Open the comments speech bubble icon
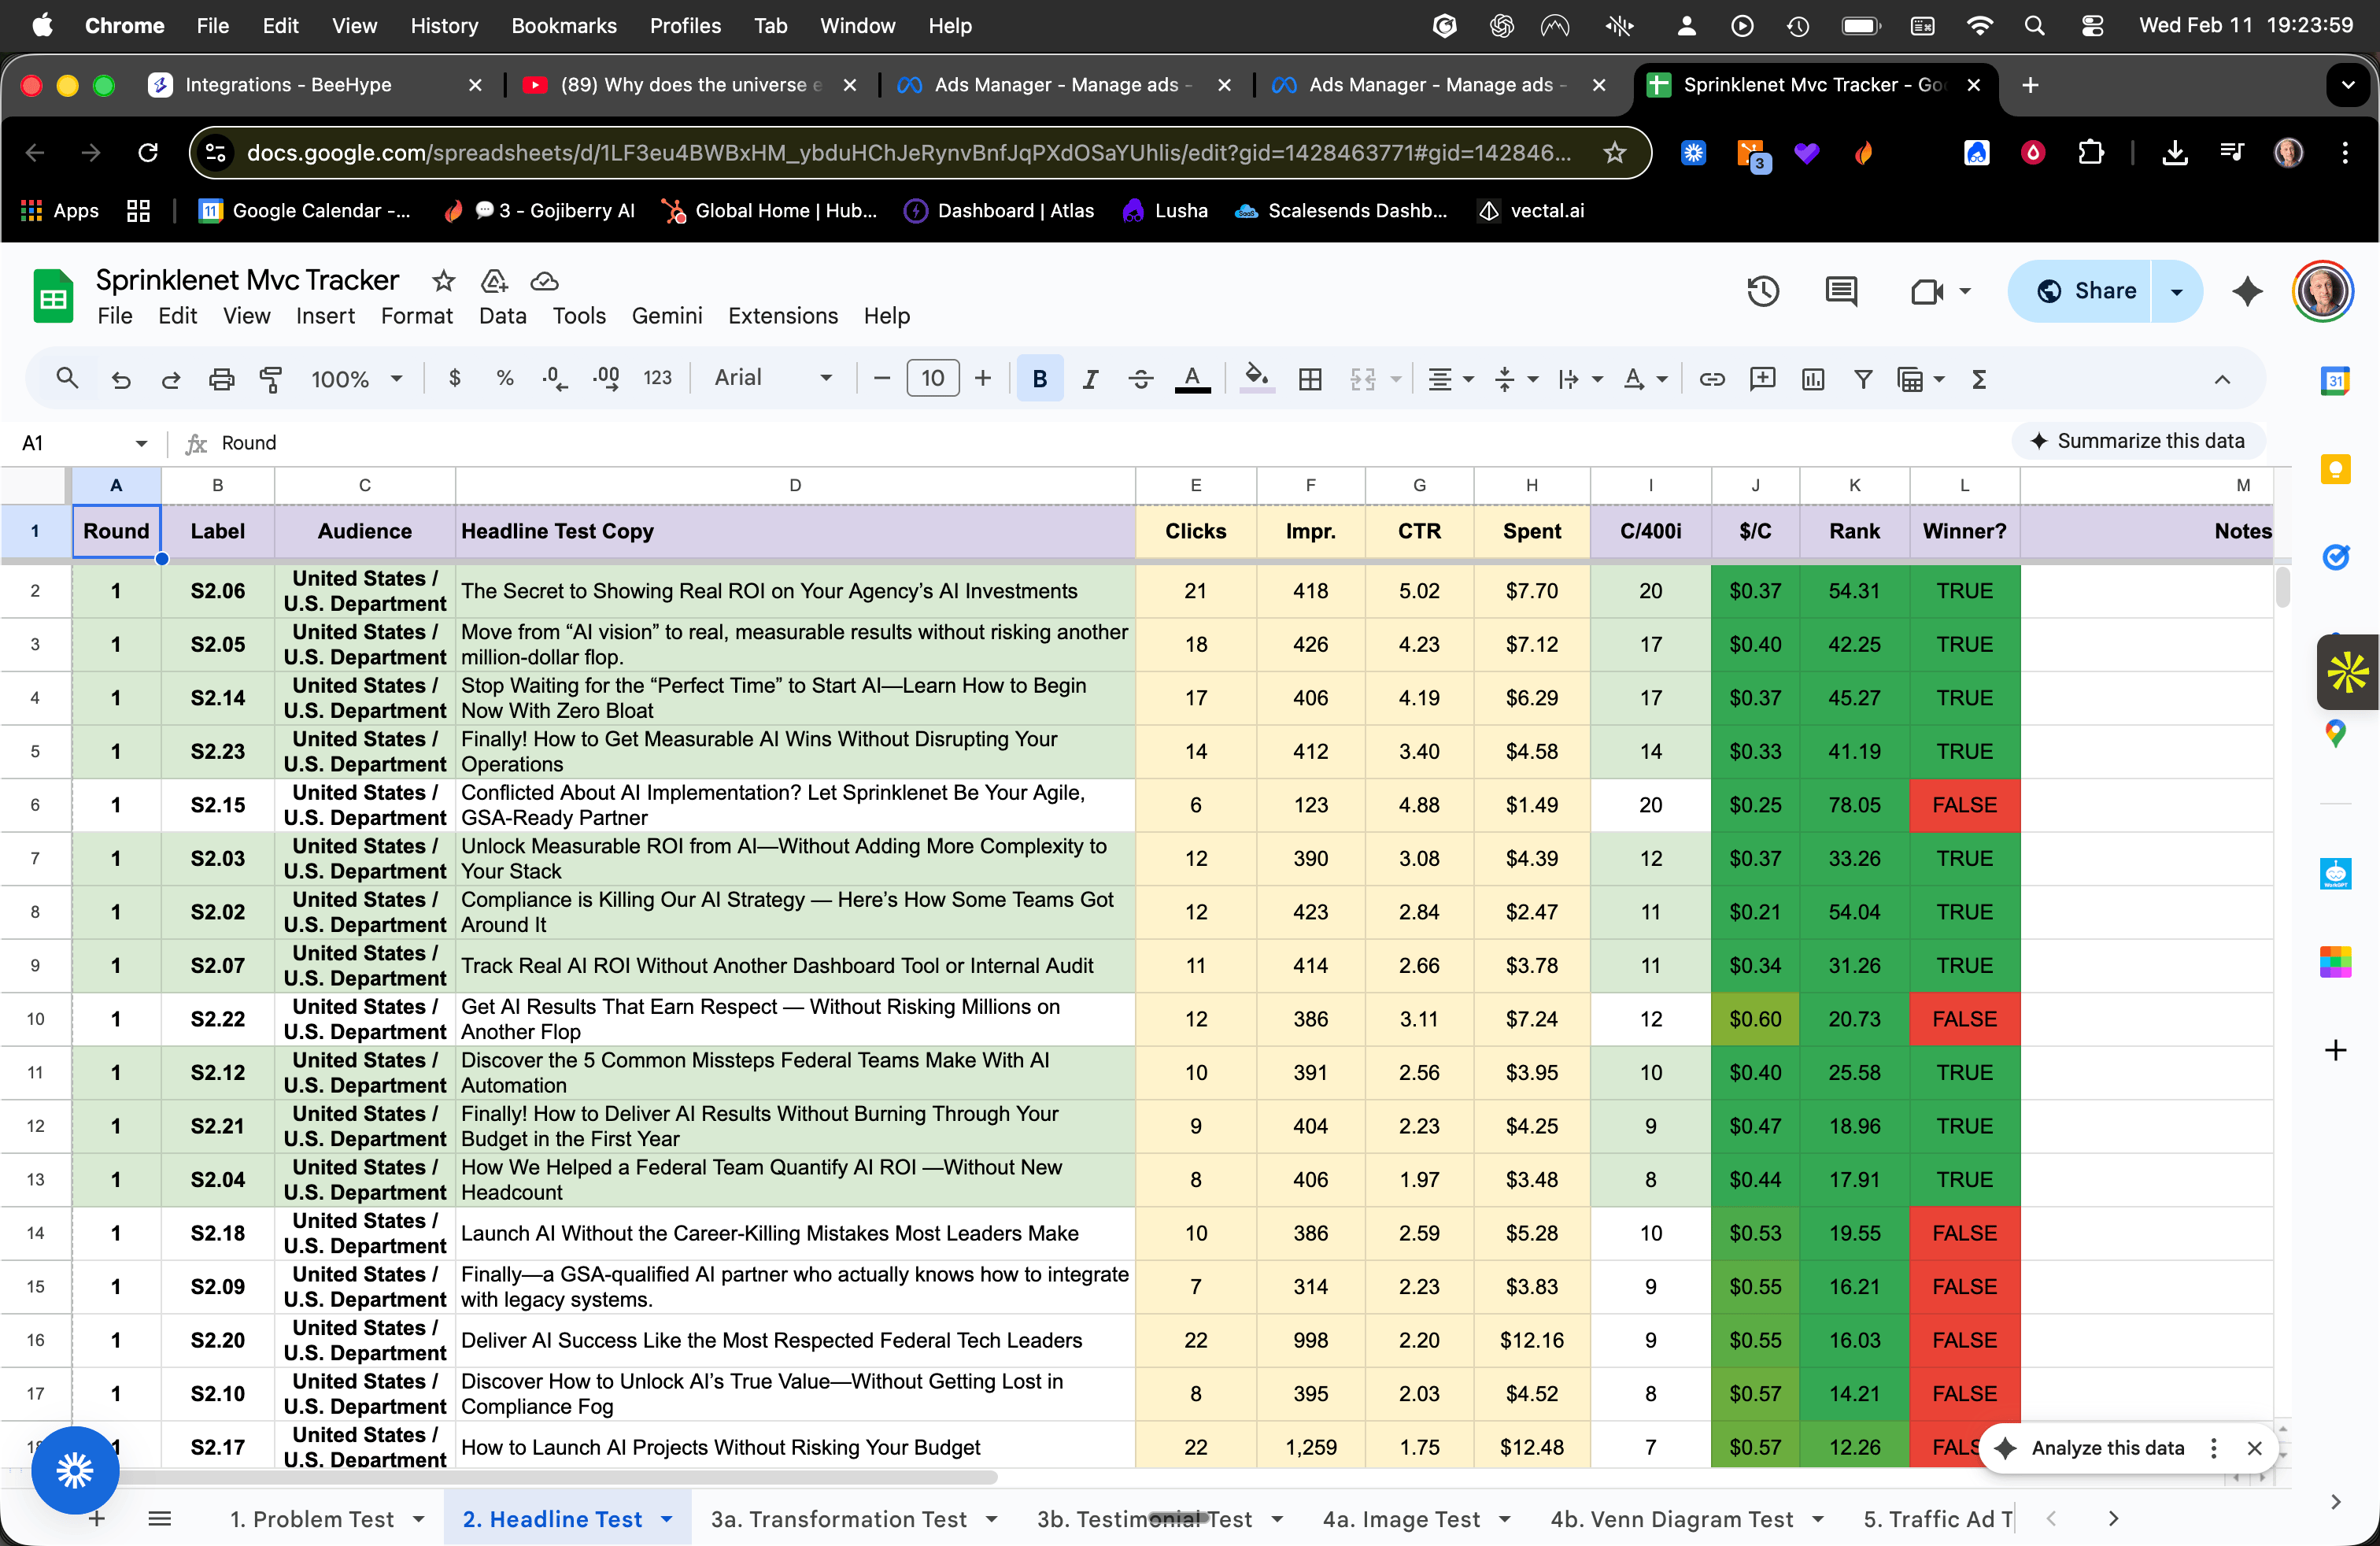This screenshot has width=2380, height=1546. tap(1840, 291)
